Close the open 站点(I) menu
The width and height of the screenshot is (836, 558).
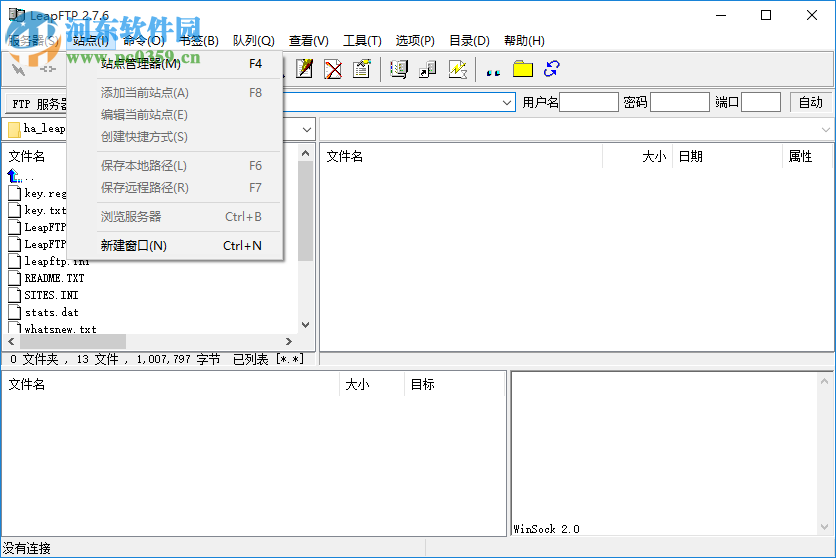[91, 41]
